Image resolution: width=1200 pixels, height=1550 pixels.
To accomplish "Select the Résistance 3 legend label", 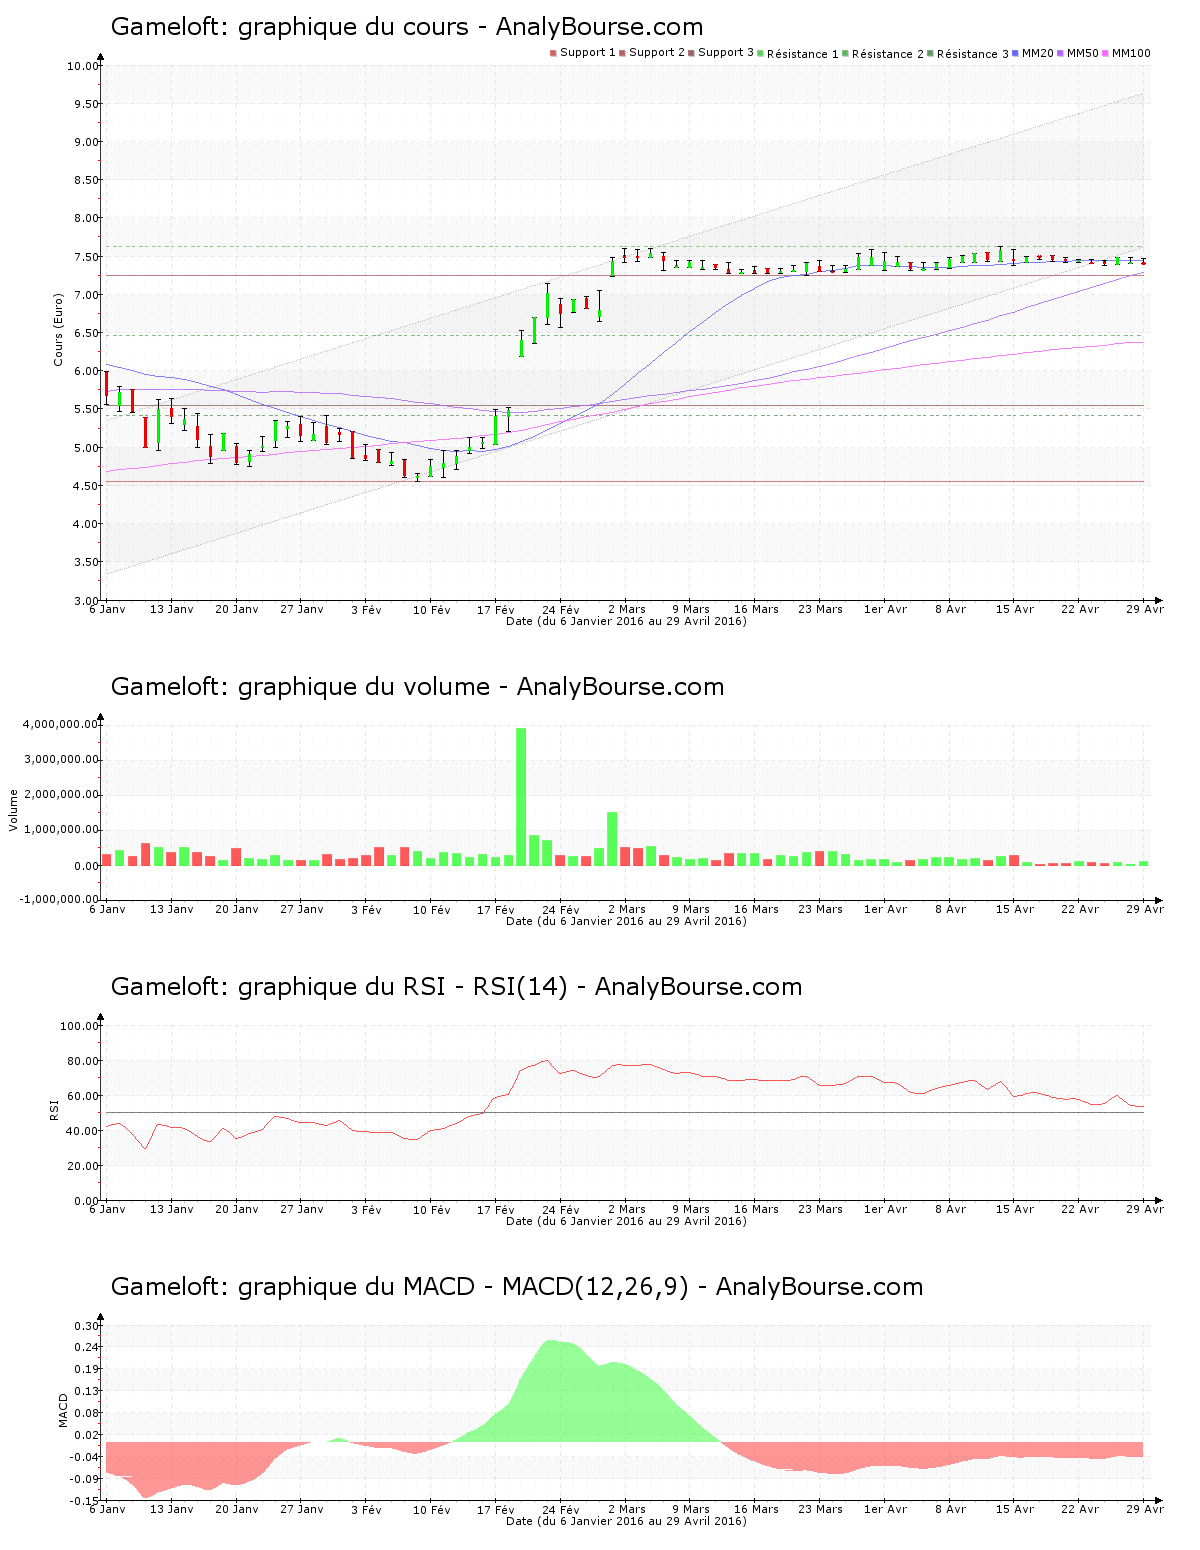I will click(973, 54).
